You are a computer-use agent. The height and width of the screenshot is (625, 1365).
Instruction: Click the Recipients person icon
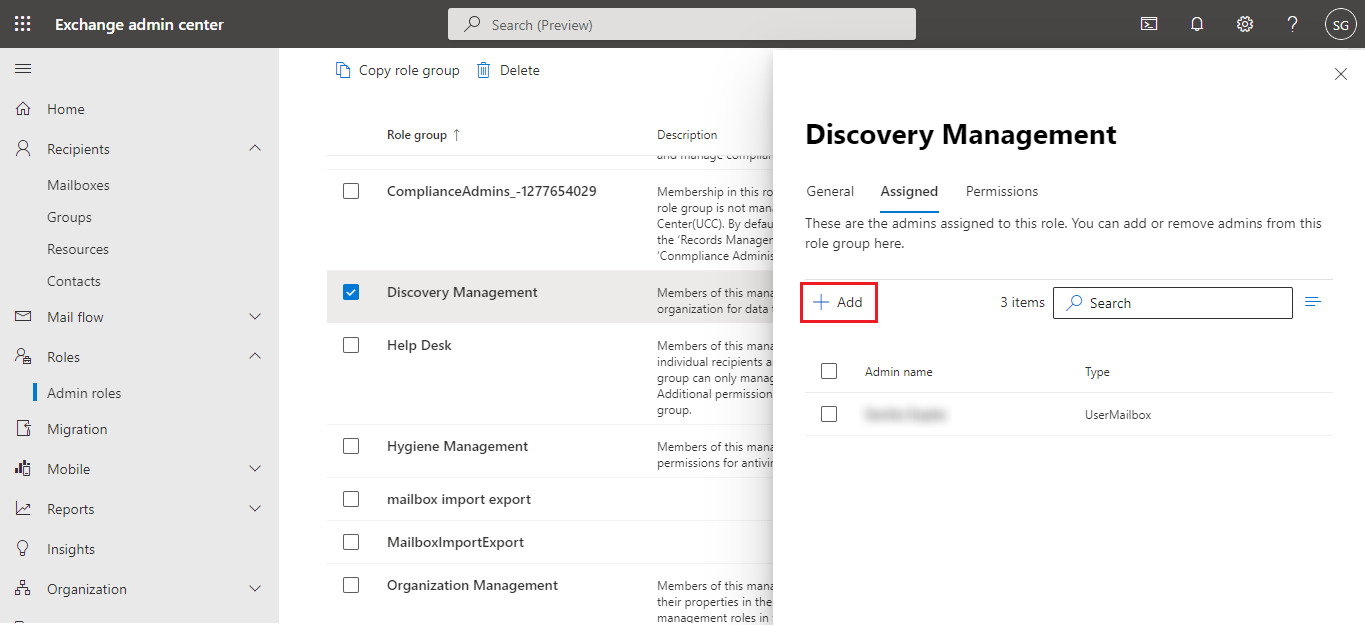(x=24, y=149)
